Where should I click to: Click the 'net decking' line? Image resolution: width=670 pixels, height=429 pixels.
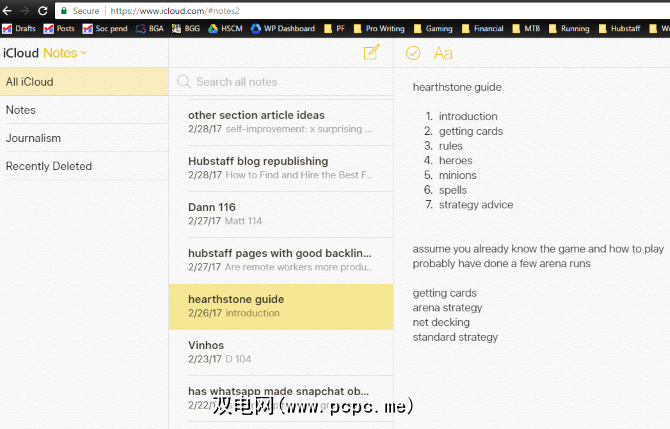441,322
